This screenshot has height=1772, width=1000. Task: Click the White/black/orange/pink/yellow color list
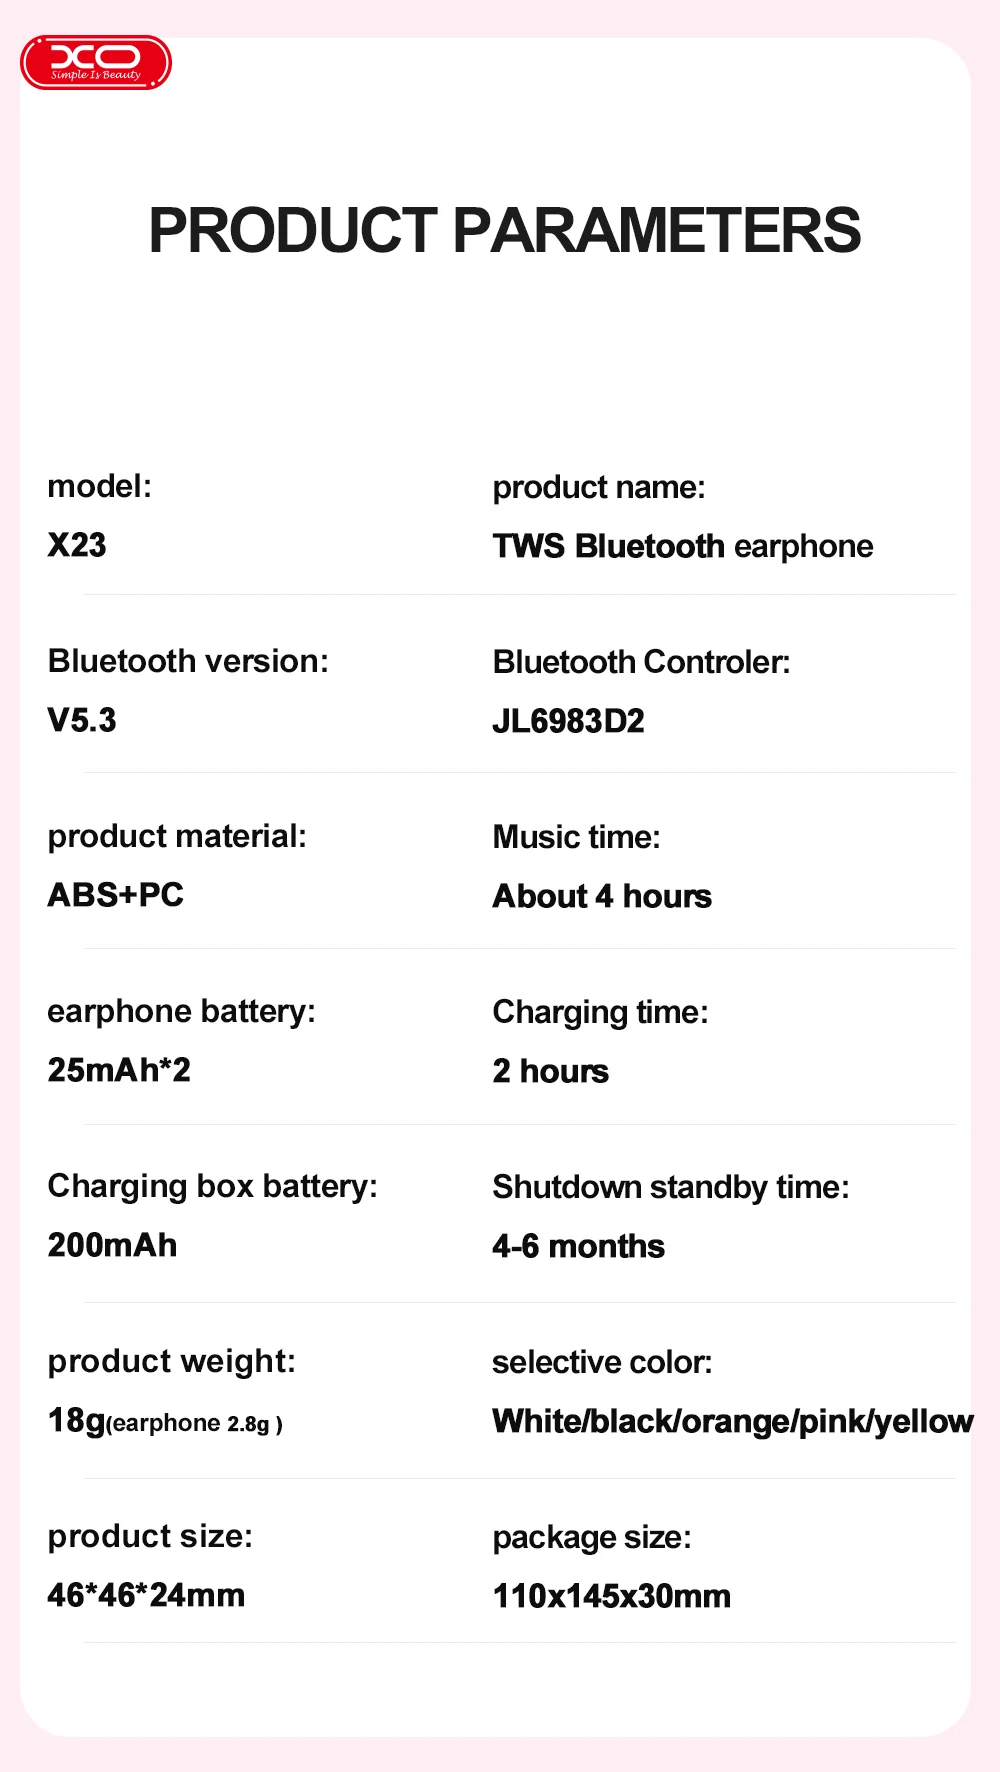click(732, 1421)
